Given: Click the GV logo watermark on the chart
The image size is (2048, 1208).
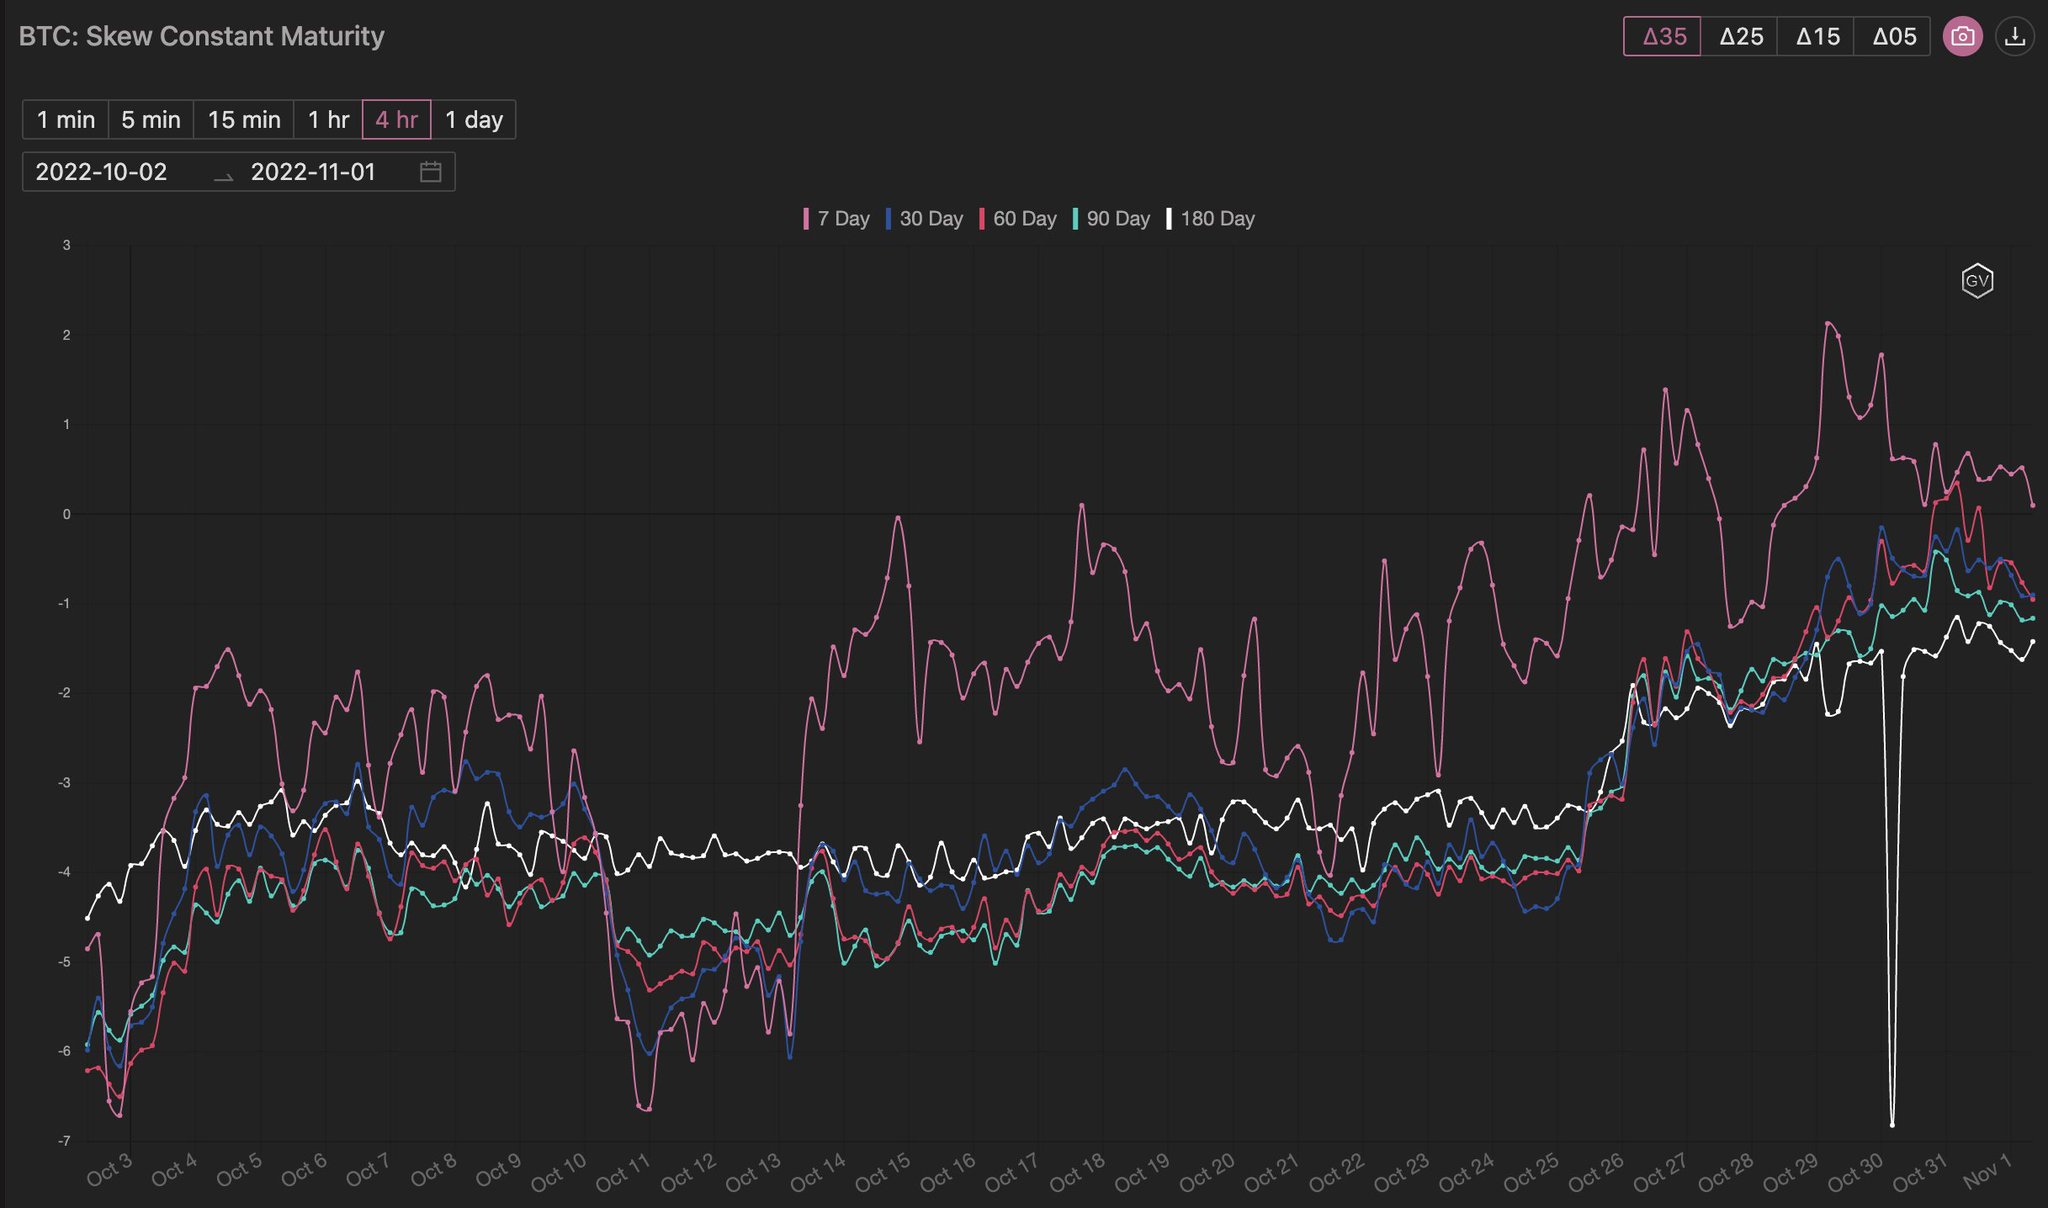Looking at the screenshot, I should pos(1977,281).
